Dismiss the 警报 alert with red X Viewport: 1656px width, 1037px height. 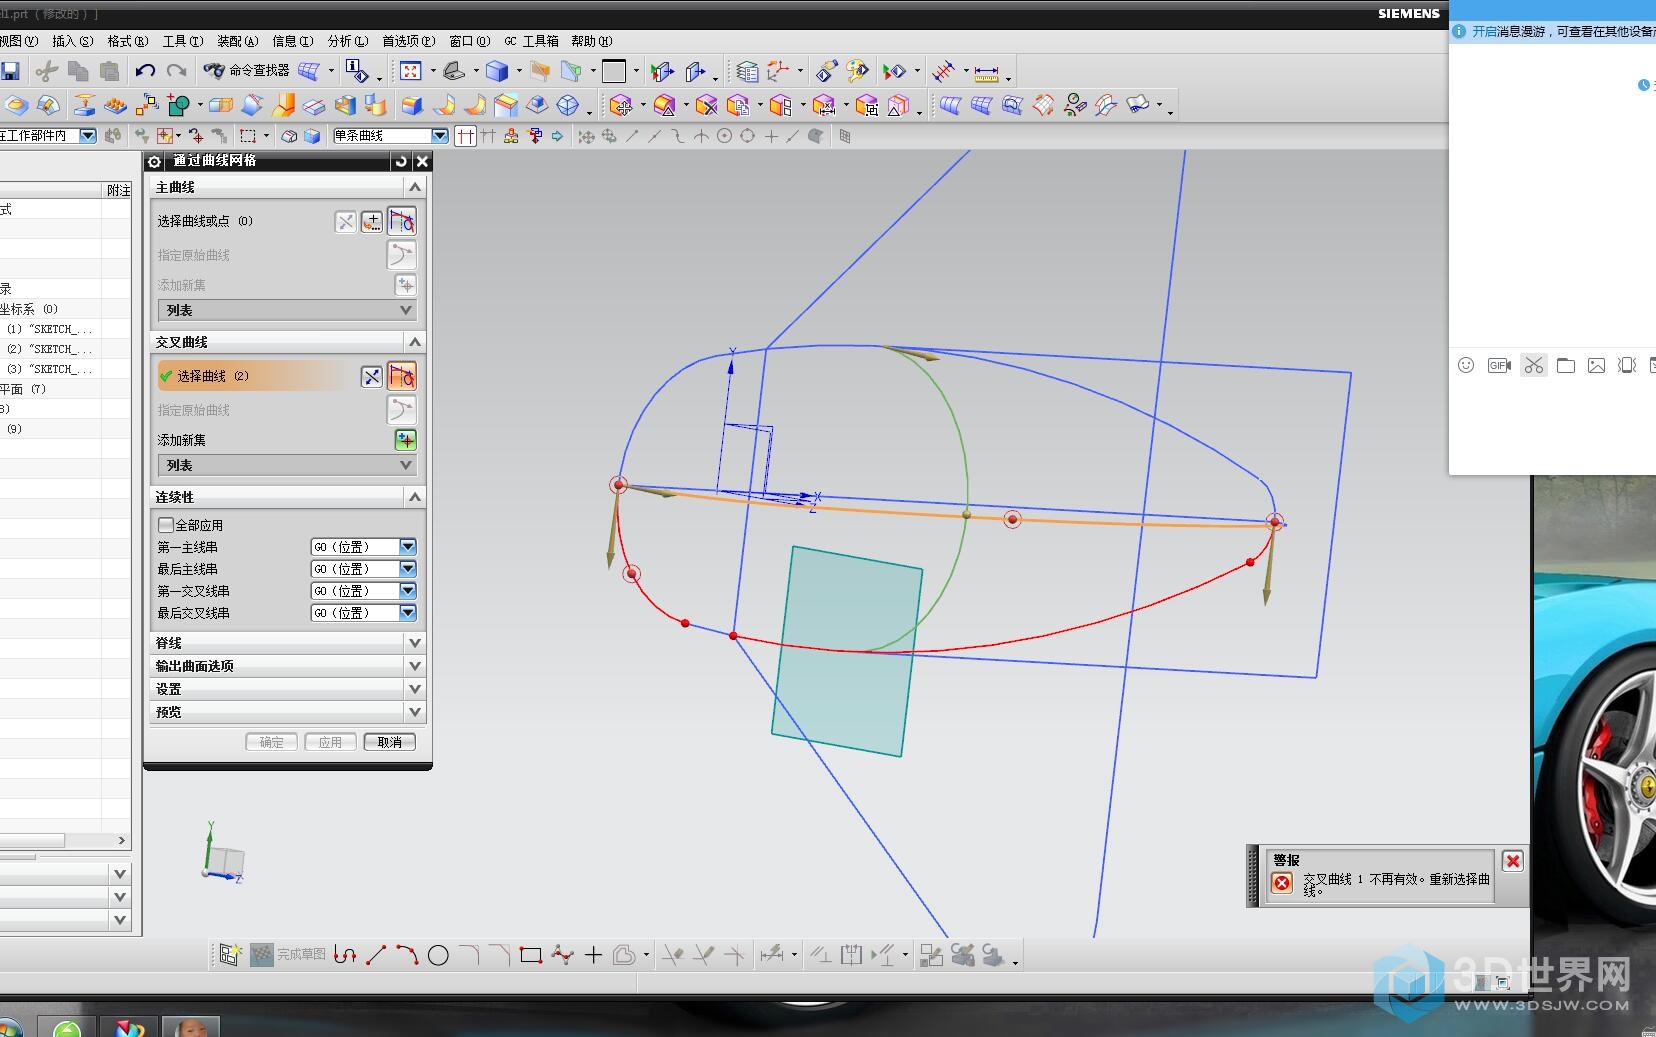(1513, 862)
